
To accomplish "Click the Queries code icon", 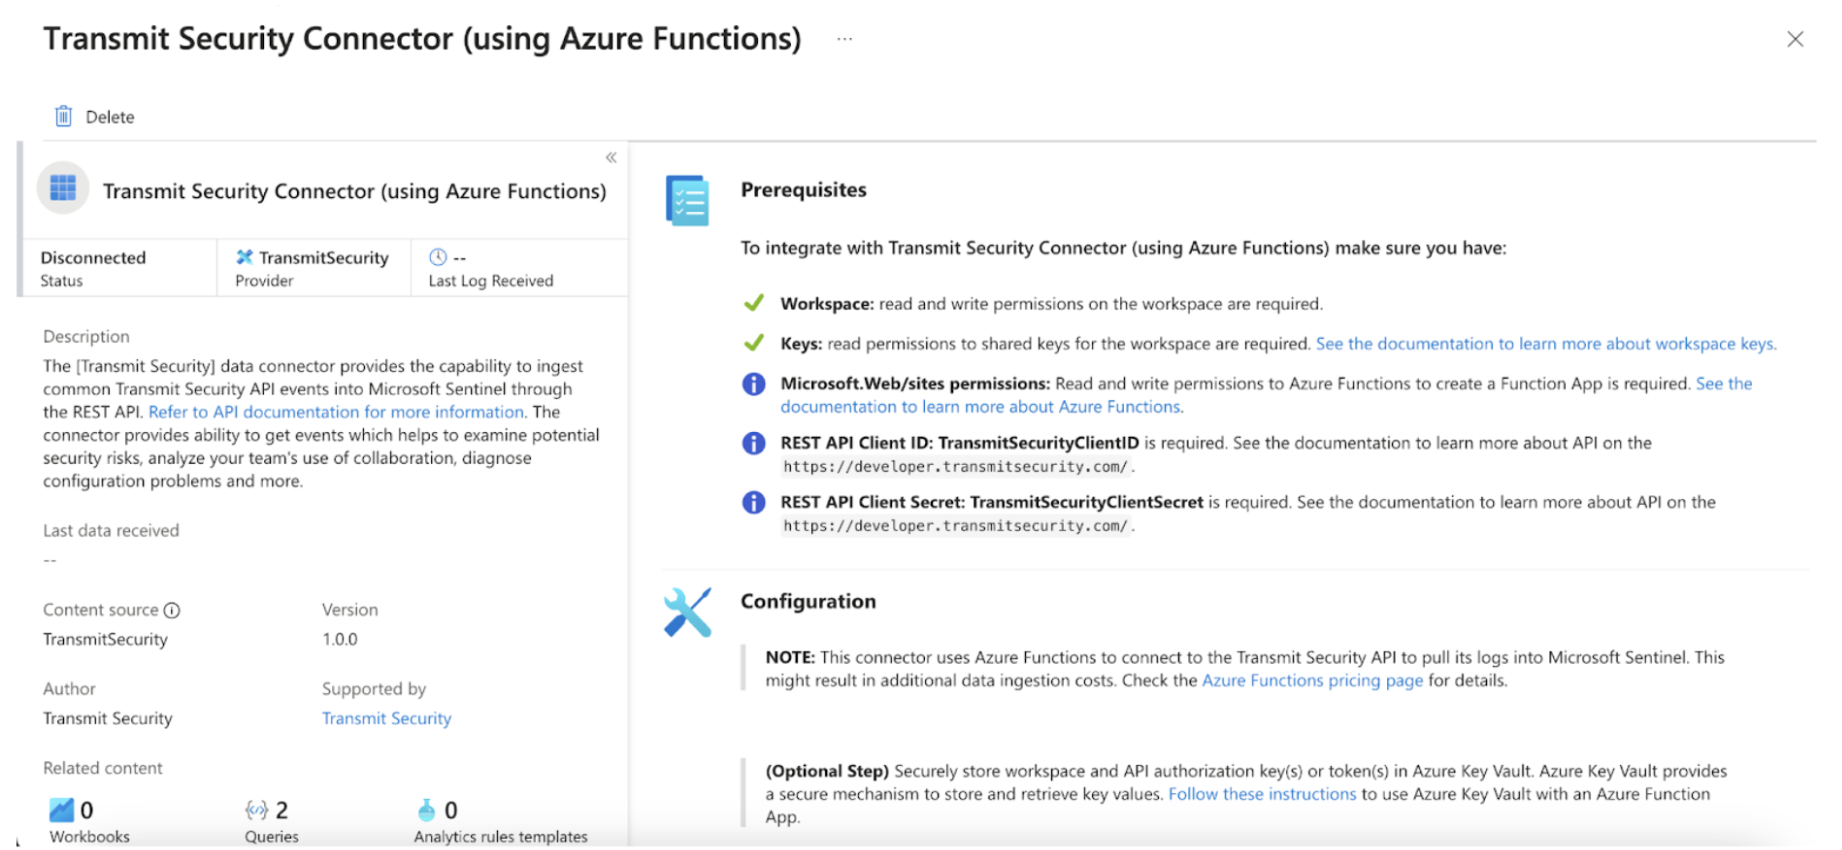I will 256,810.
